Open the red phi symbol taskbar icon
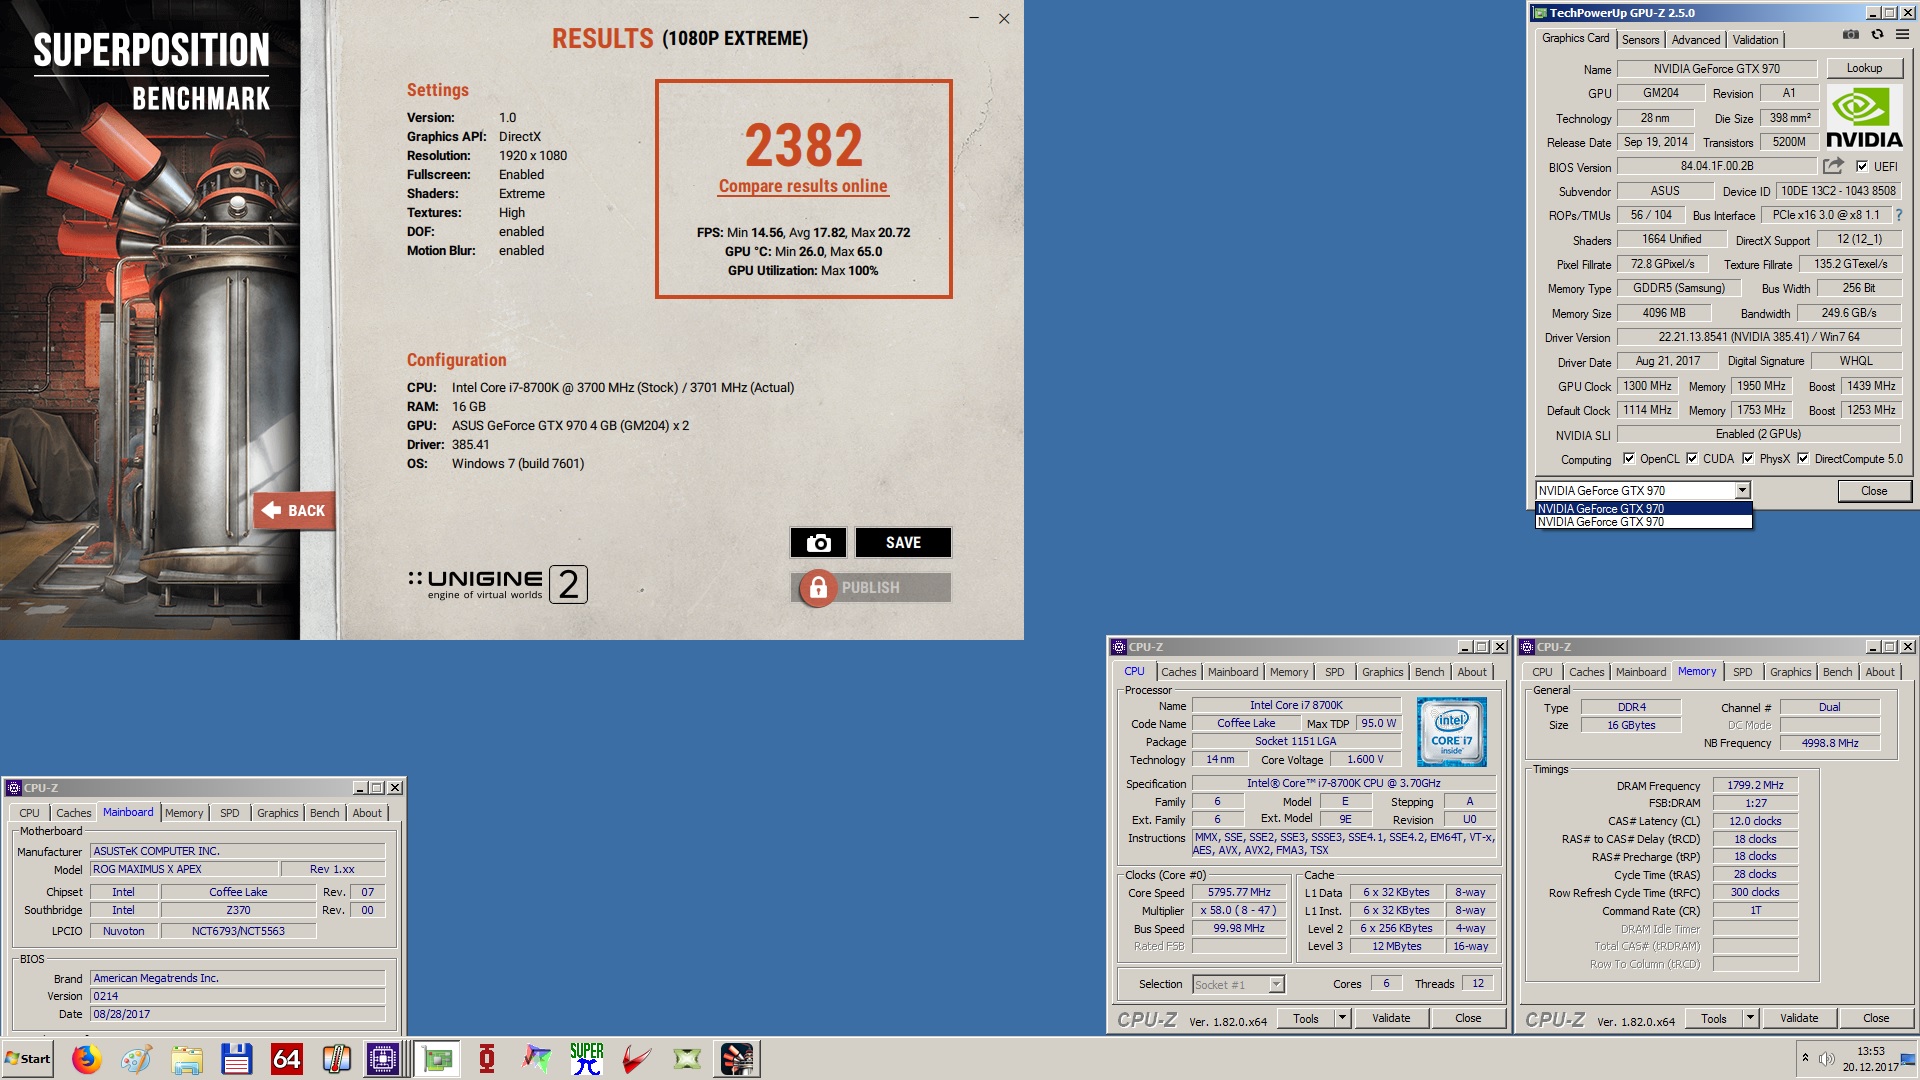Screen dimensions: 1920x1080 pos(487,1059)
